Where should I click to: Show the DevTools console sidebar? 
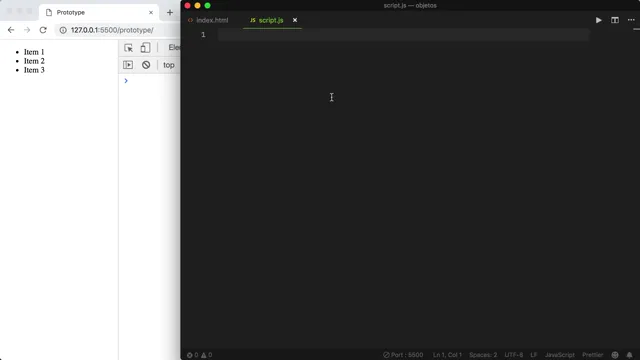128,65
